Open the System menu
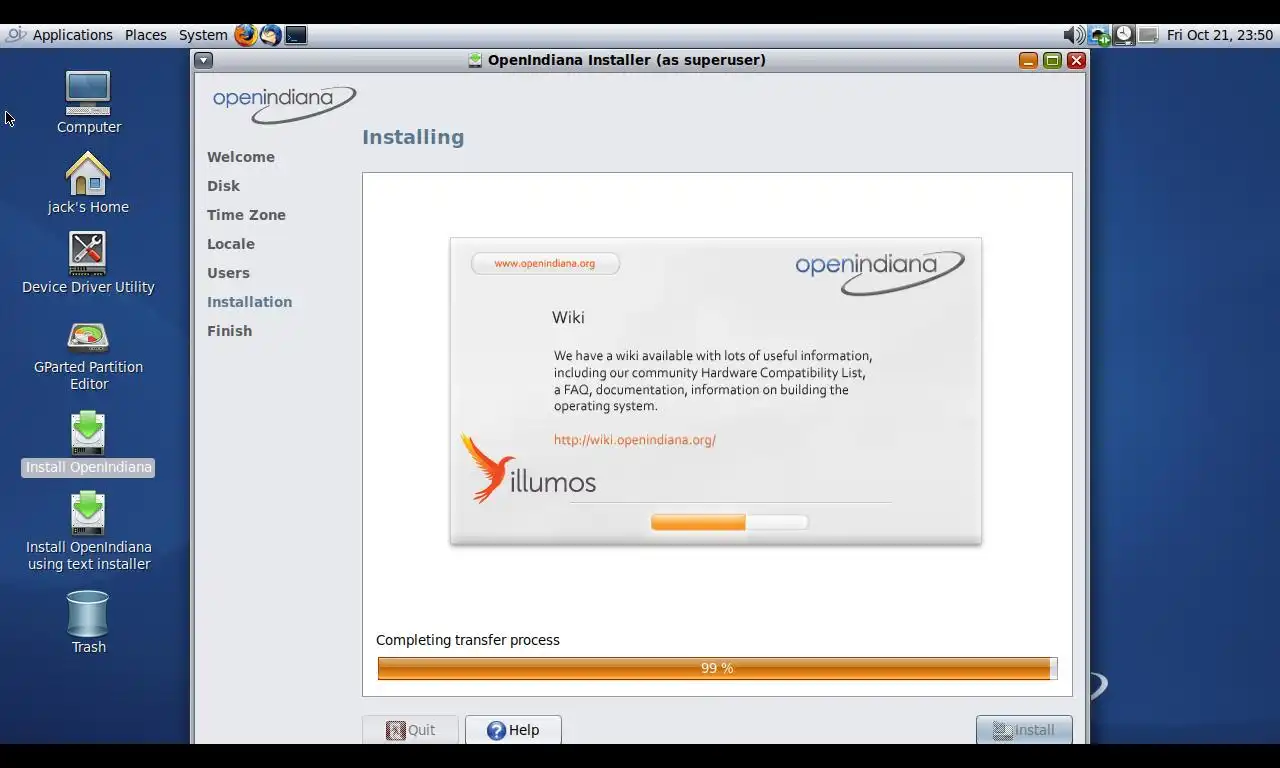This screenshot has width=1280, height=768. click(x=203, y=35)
